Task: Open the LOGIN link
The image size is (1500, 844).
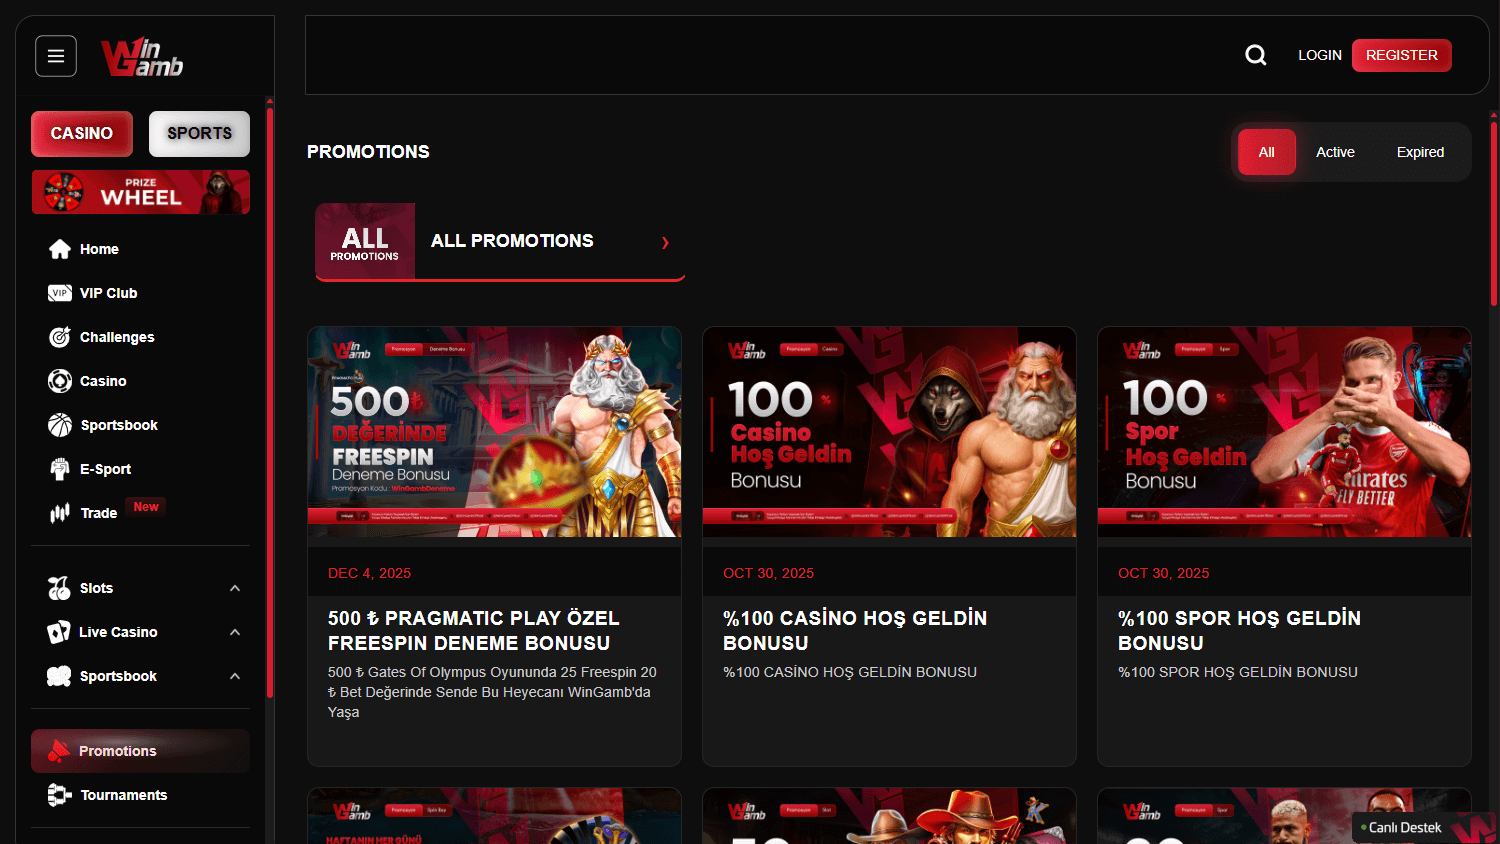Action: 1319,55
